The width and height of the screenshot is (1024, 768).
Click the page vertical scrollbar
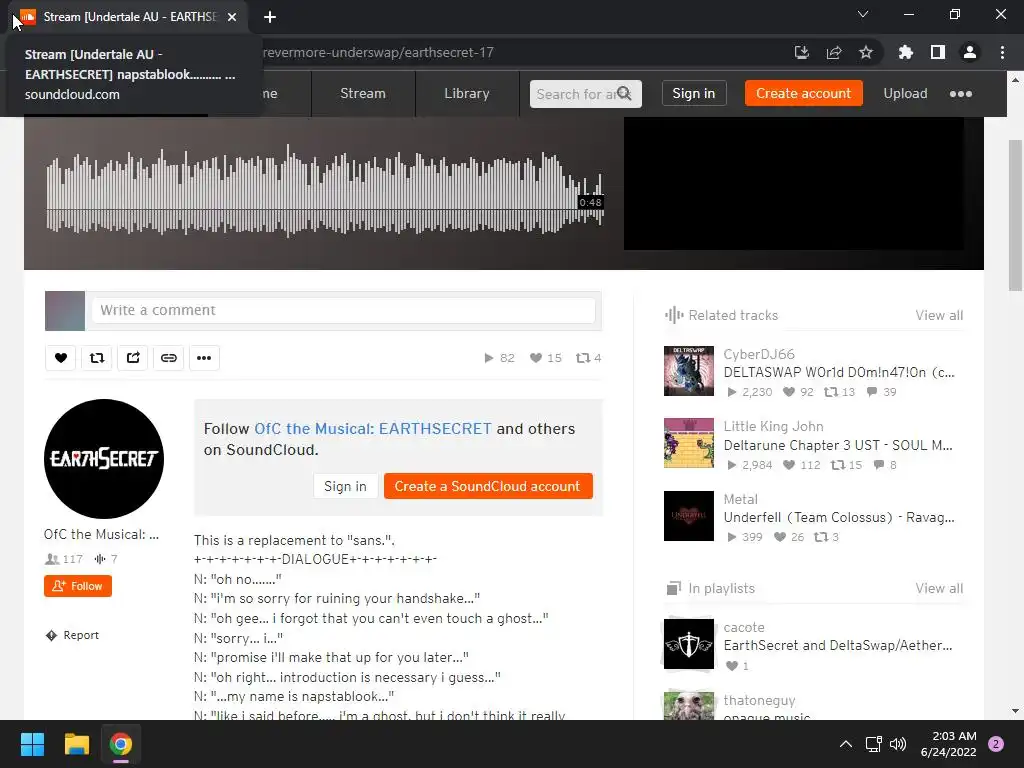tap(1015, 216)
